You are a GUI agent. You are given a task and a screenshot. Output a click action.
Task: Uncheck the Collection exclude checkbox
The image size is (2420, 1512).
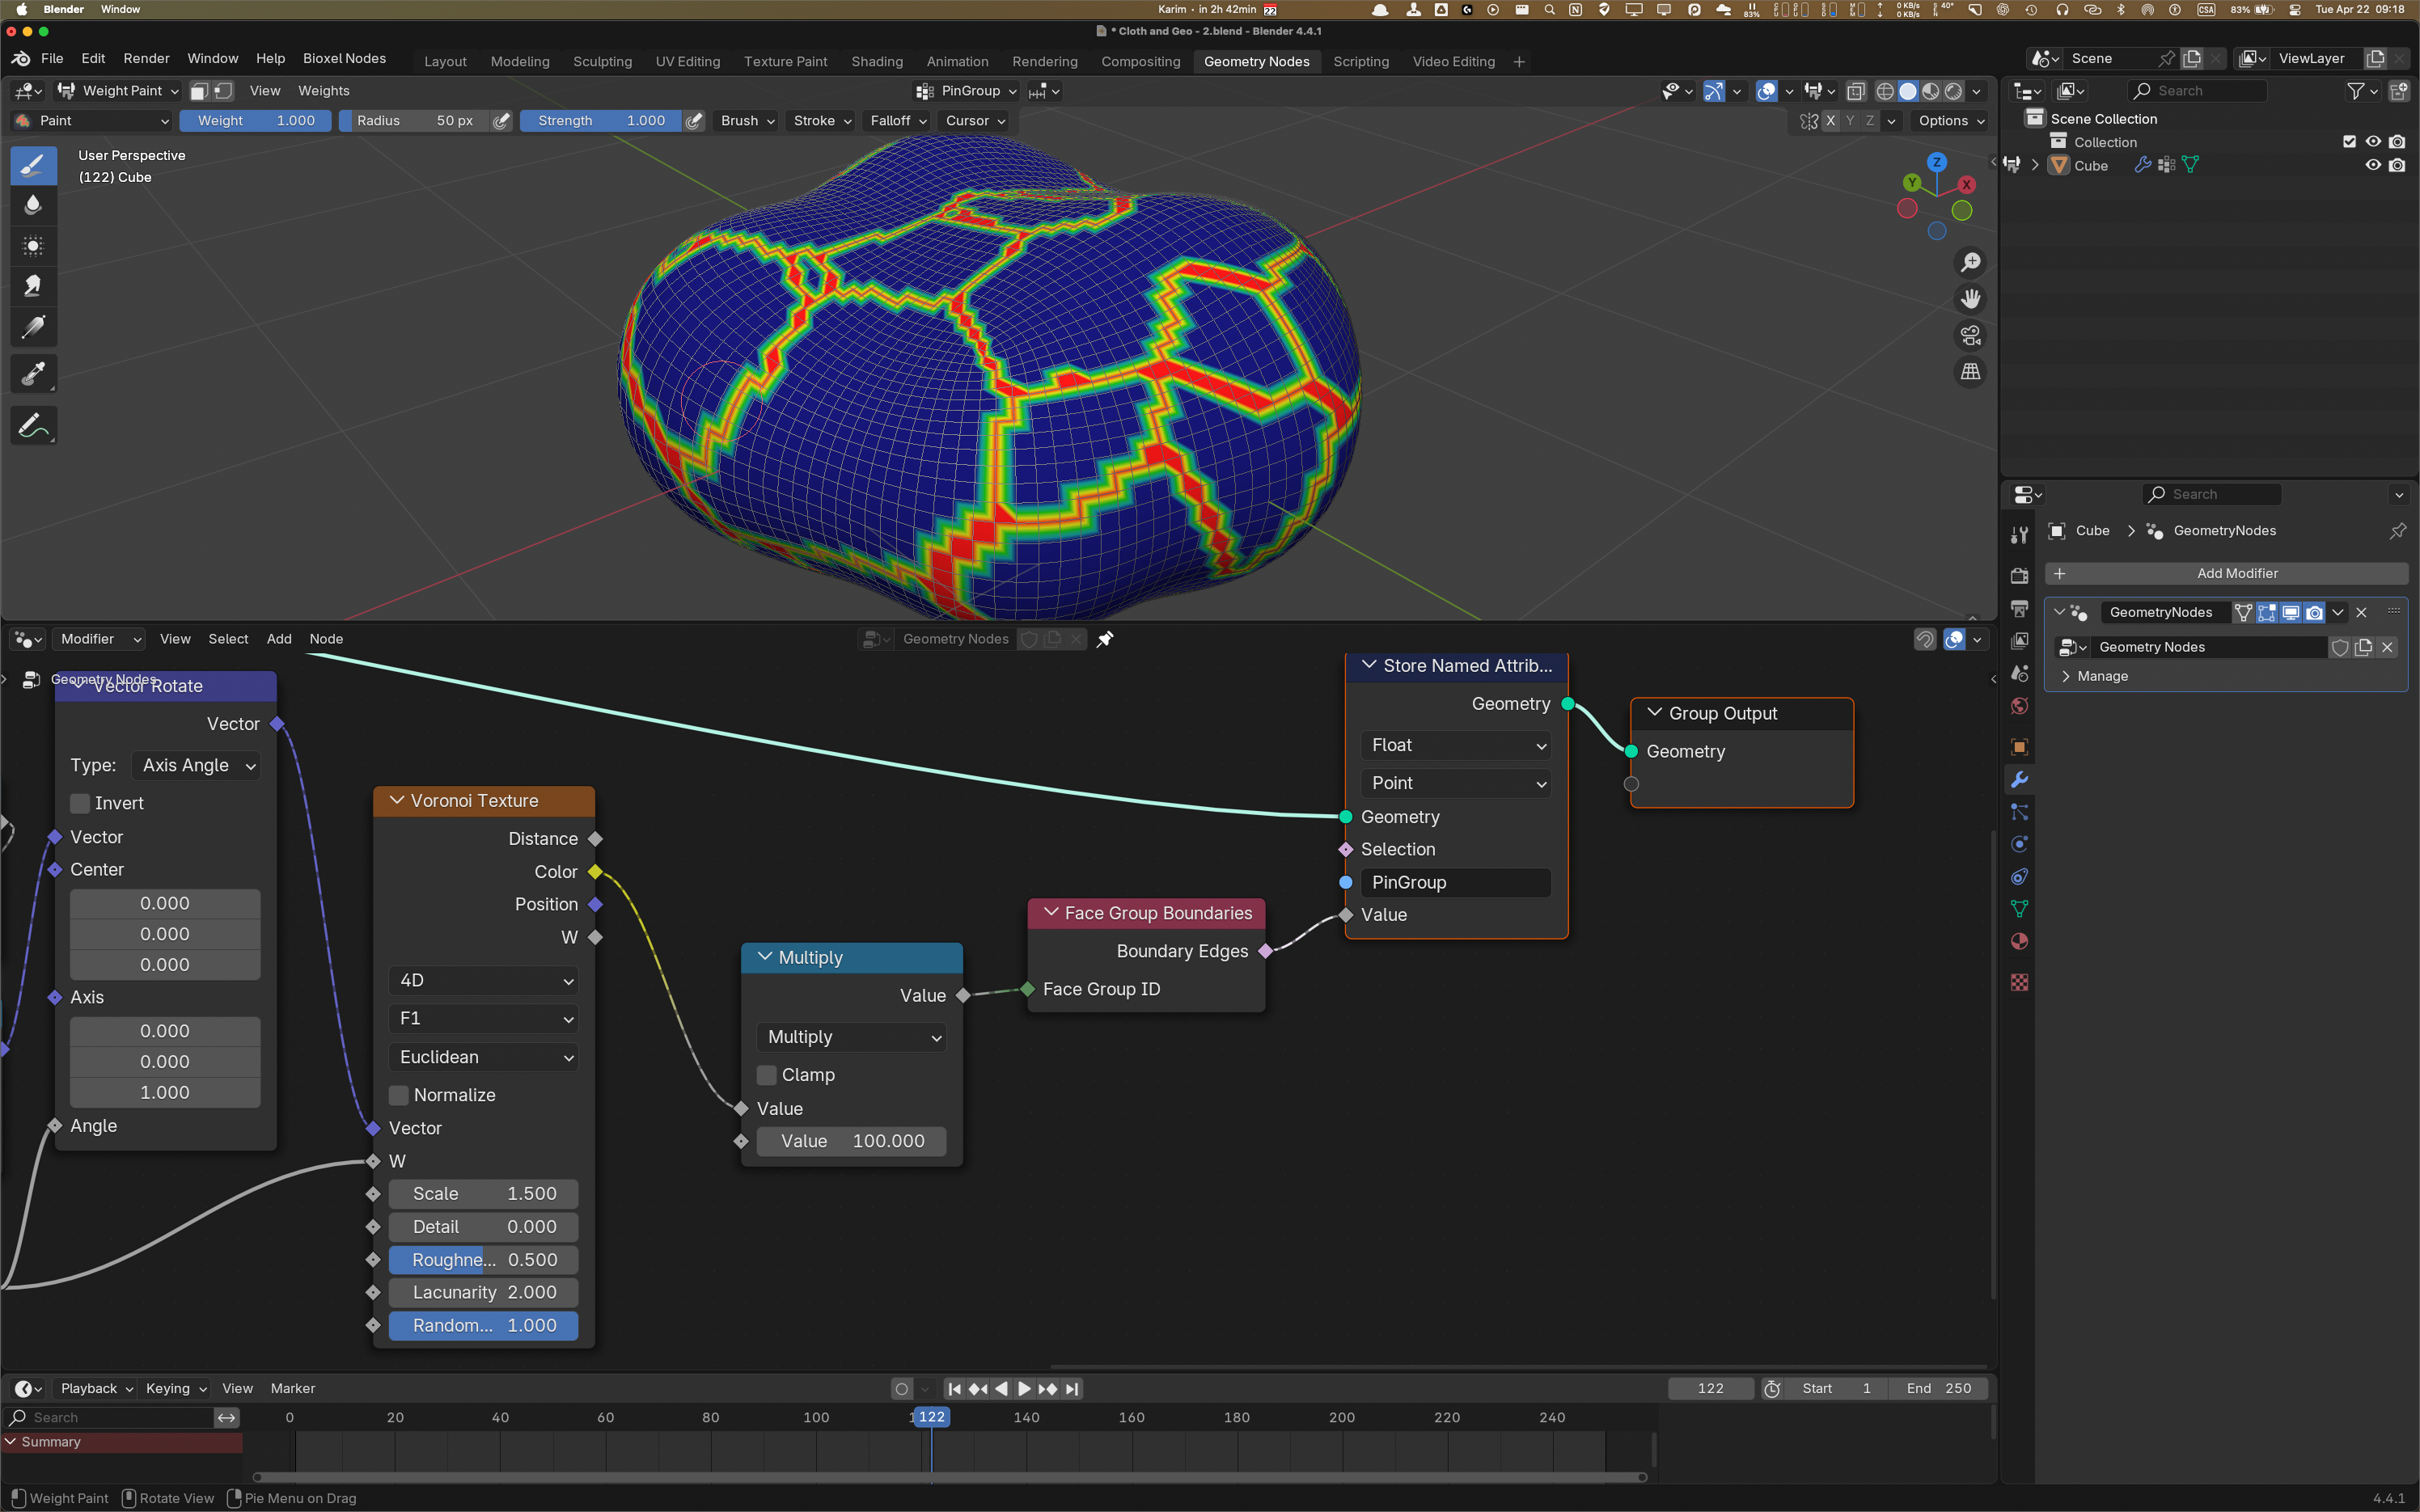[2349, 142]
